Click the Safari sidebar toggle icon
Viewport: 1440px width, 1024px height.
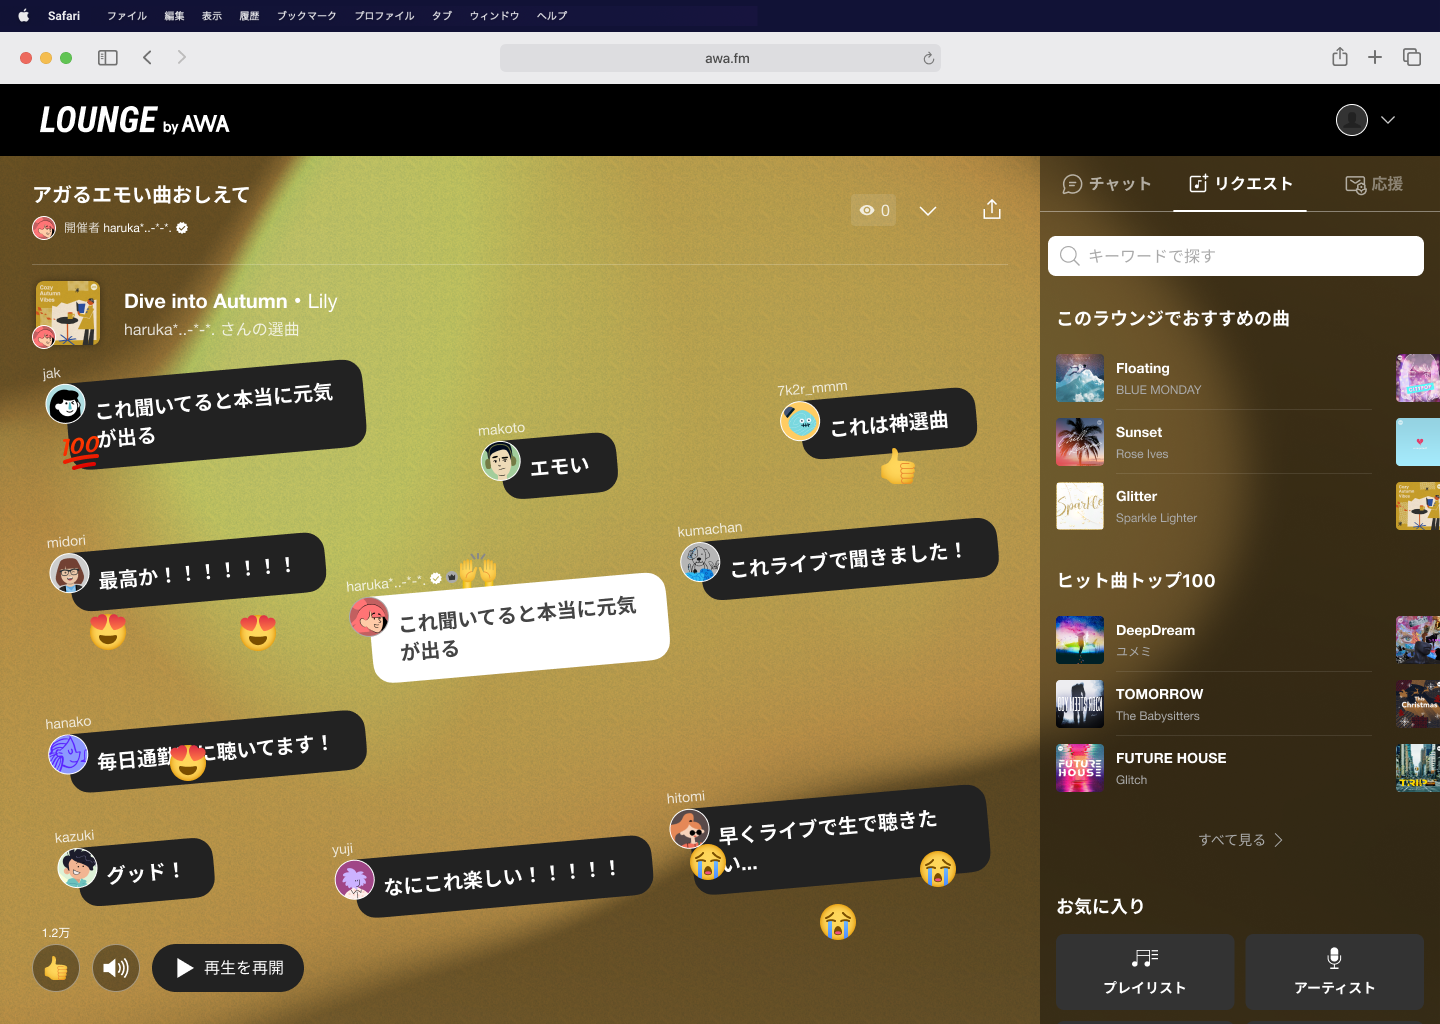pos(108,58)
